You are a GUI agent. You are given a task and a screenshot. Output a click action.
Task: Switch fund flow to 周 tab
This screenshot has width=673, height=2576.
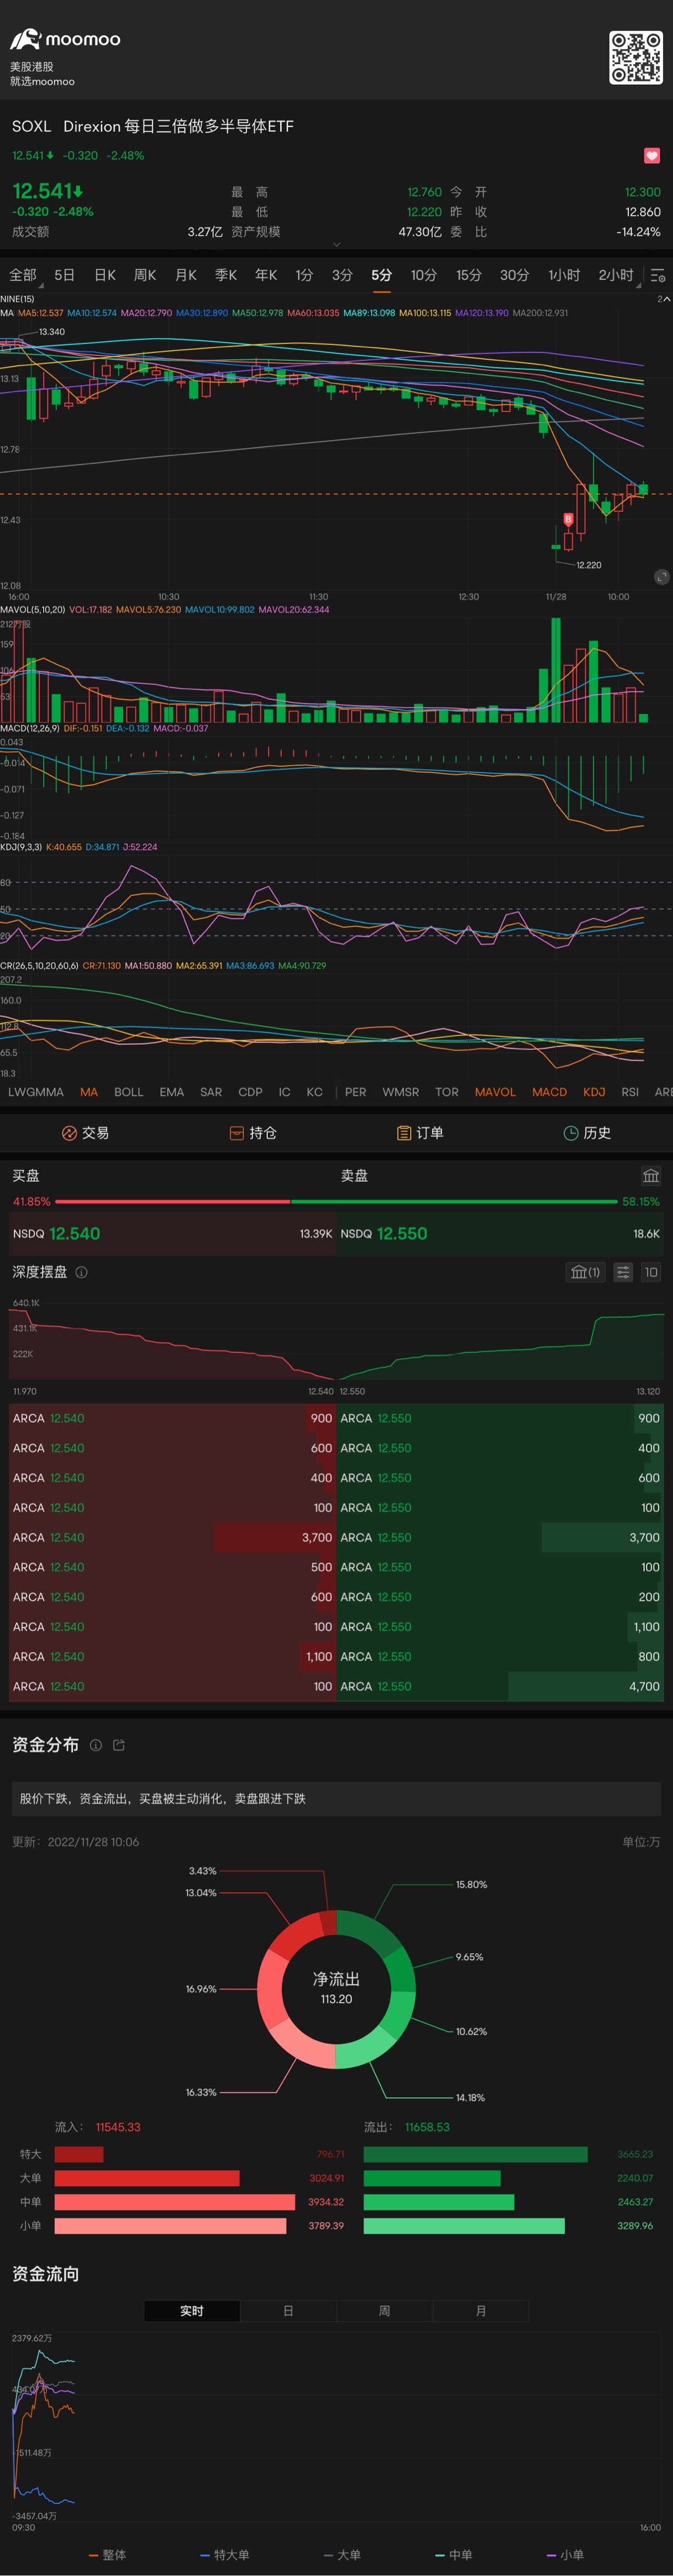tap(384, 2311)
